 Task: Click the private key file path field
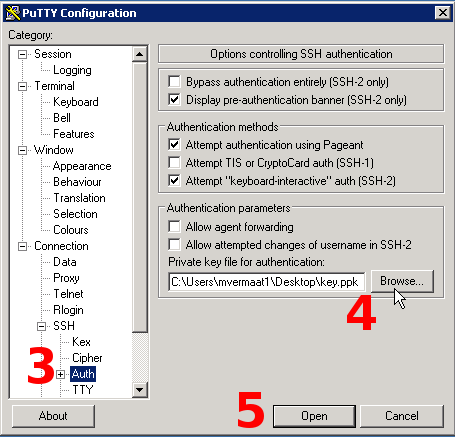point(266,282)
